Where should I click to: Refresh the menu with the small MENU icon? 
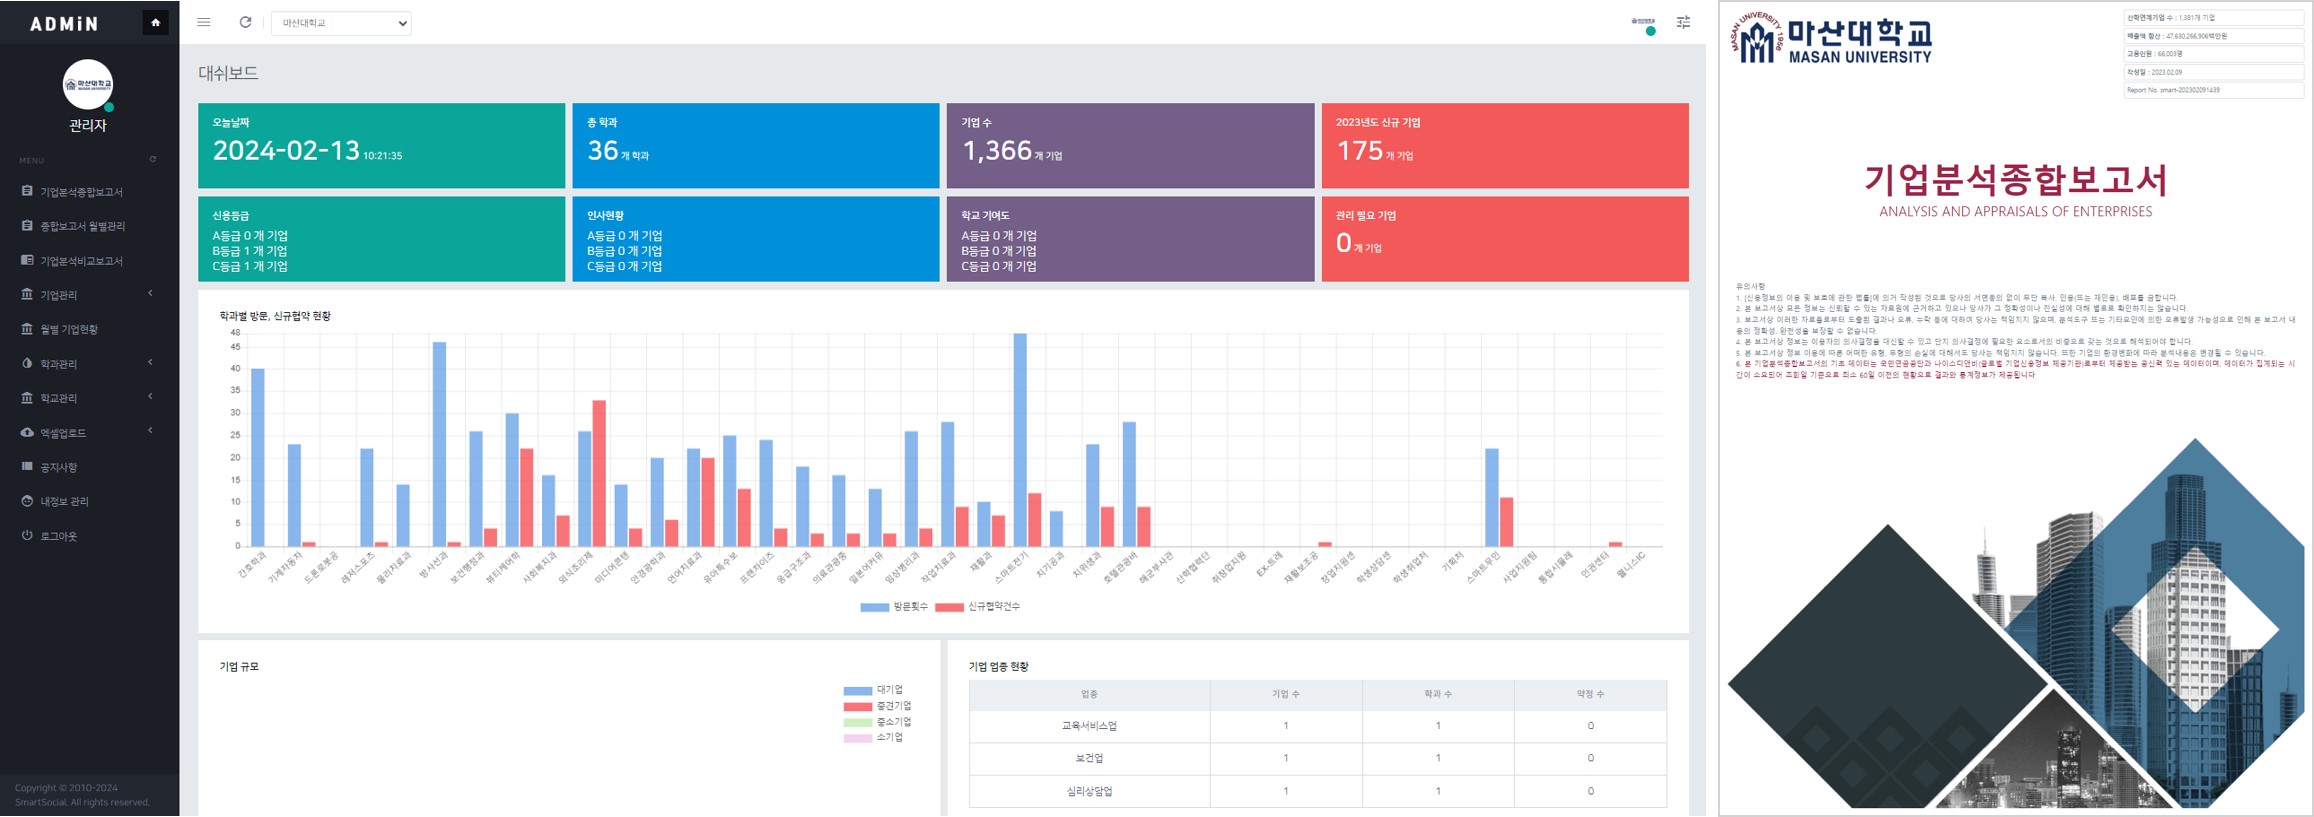pos(153,159)
